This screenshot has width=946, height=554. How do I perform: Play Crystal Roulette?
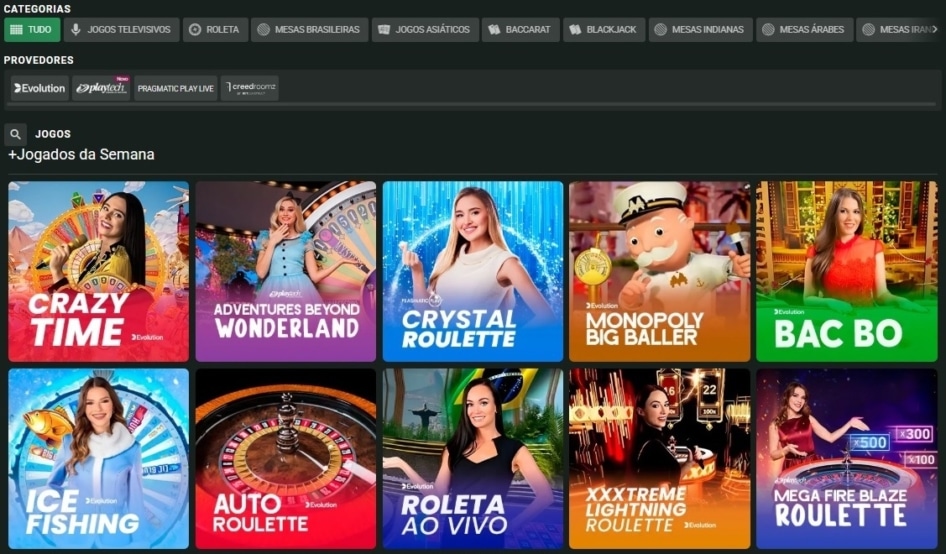(x=472, y=272)
